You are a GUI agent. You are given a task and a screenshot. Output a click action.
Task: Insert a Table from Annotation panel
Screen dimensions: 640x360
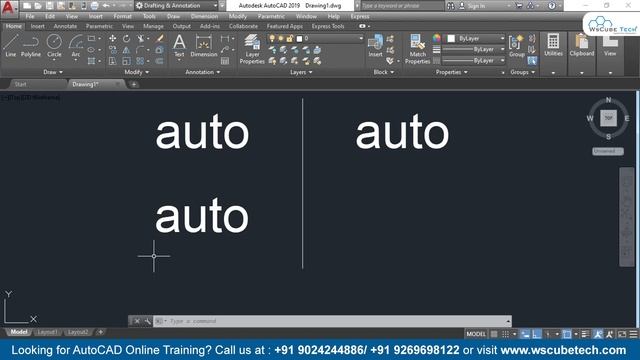225,61
